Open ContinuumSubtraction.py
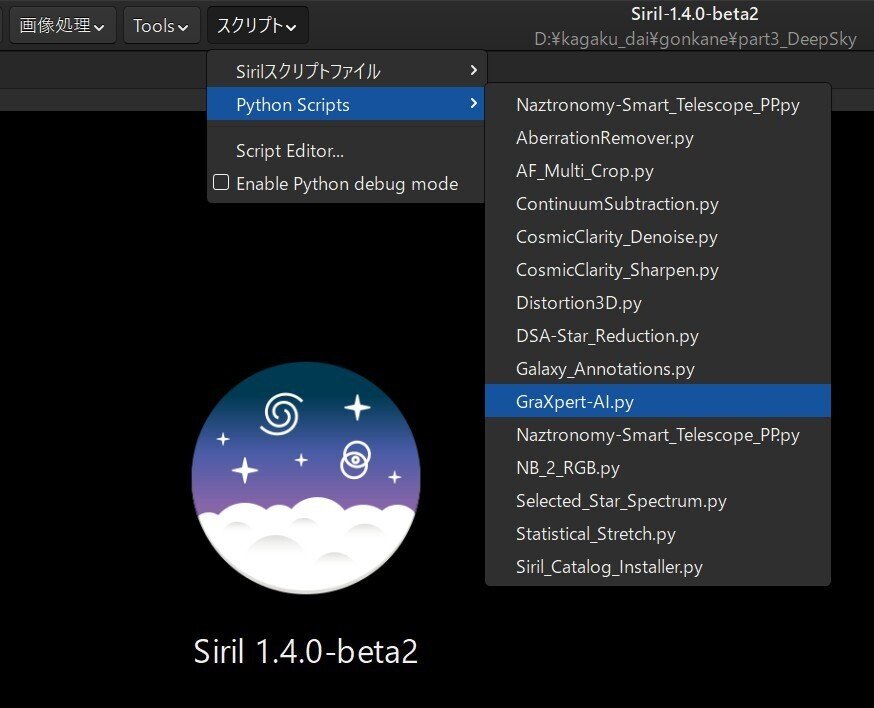 pos(617,204)
